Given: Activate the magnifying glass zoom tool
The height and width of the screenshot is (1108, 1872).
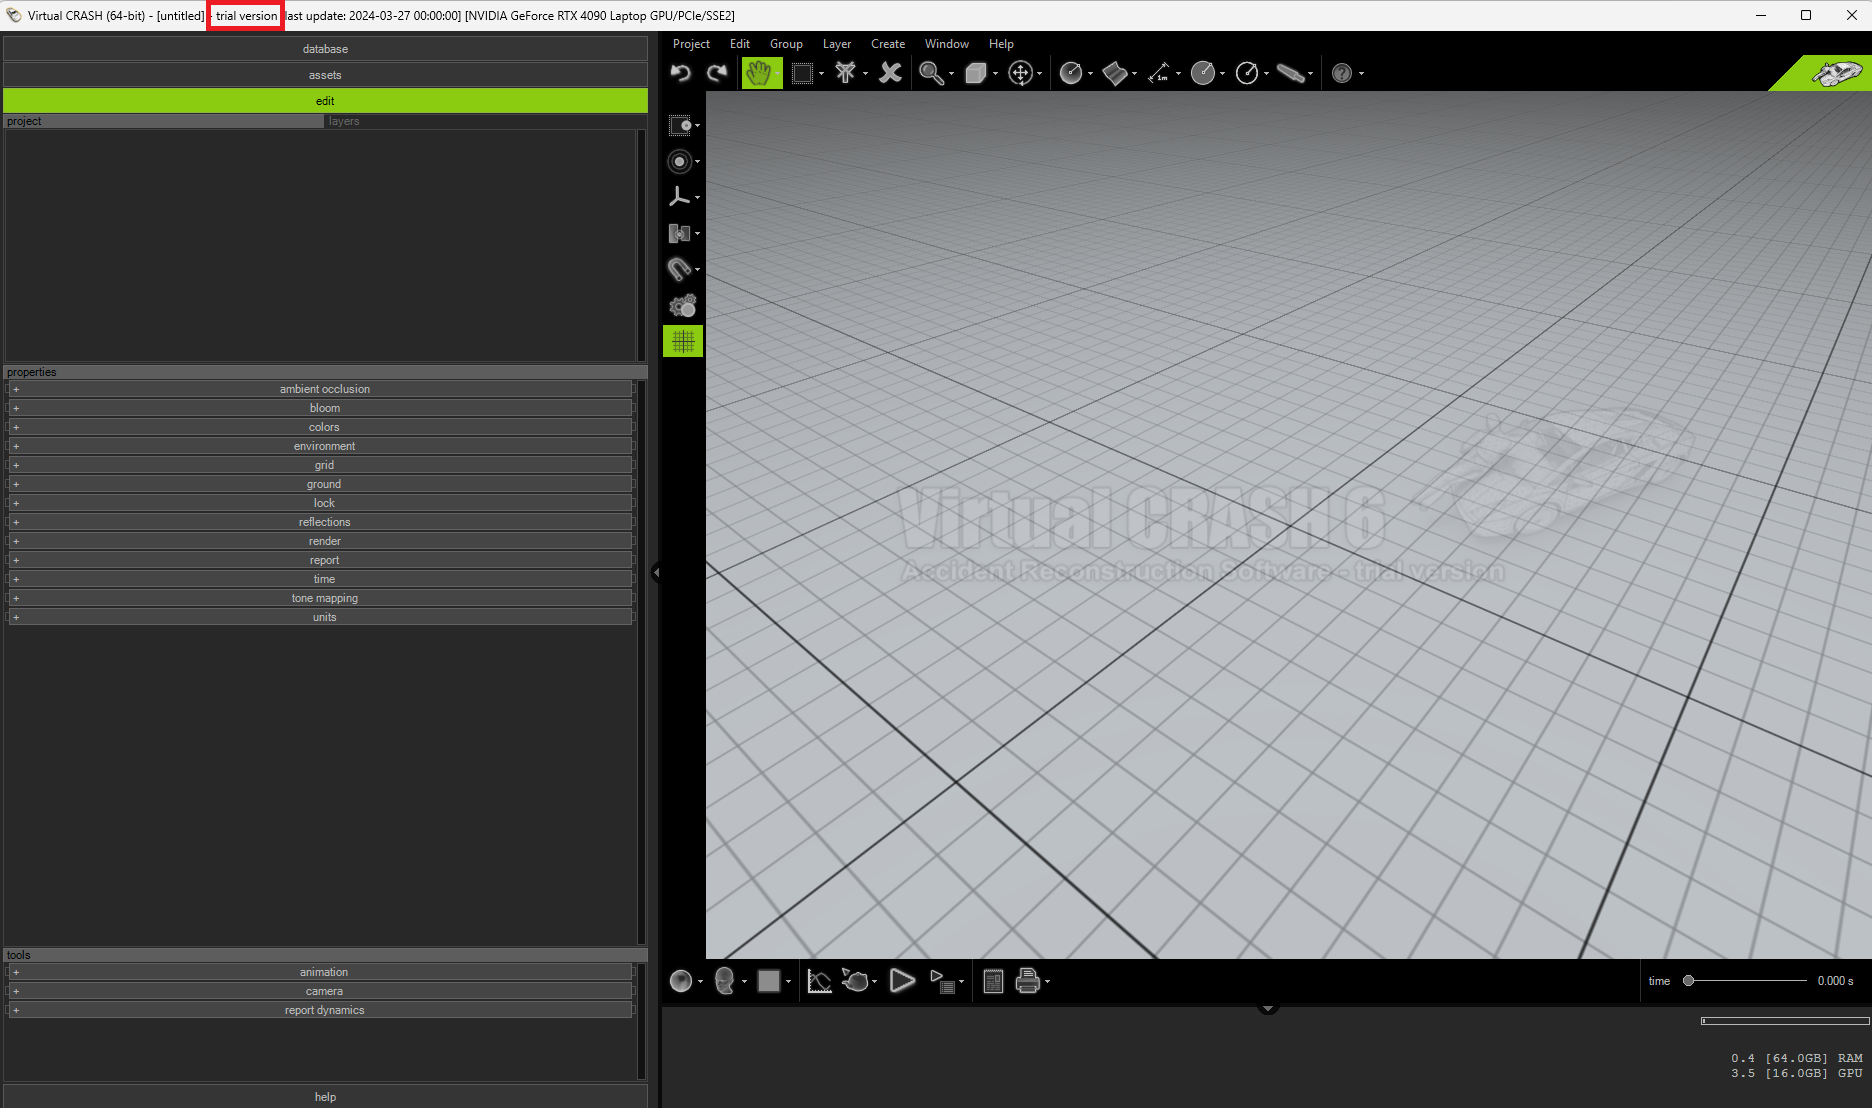Looking at the screenshot, I should 931,73.
